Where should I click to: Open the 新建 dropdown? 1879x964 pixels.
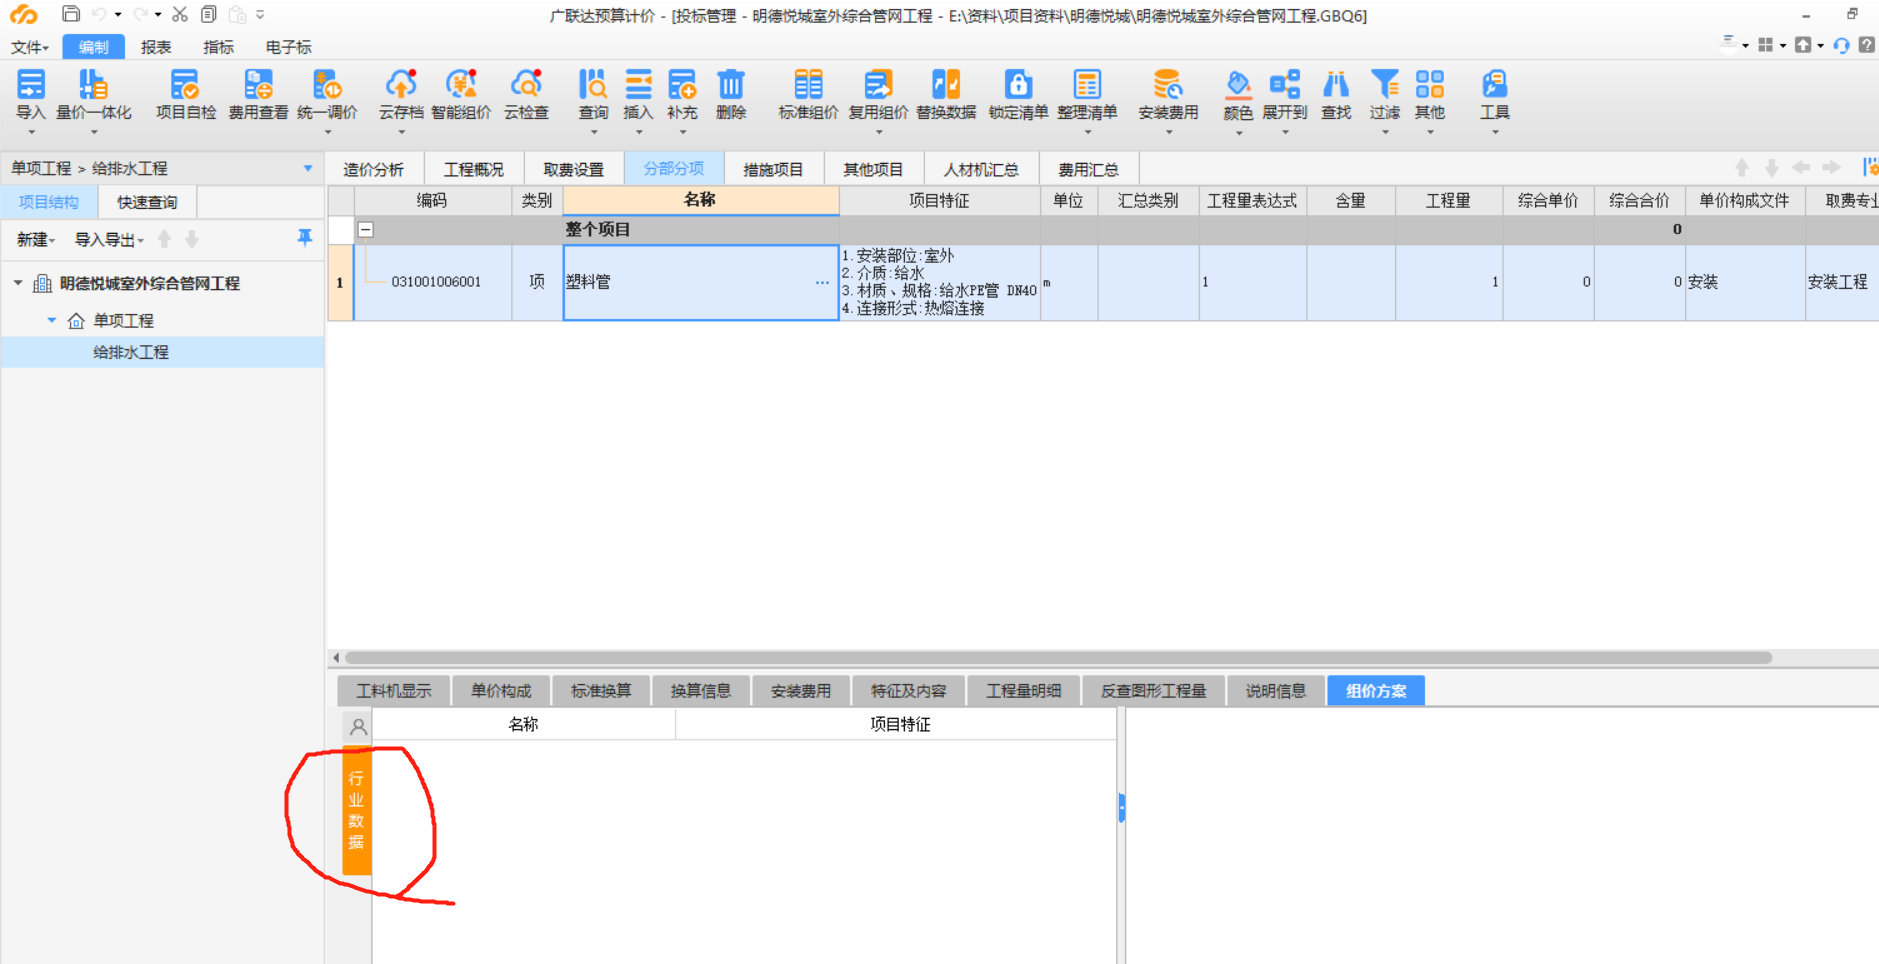35,239
